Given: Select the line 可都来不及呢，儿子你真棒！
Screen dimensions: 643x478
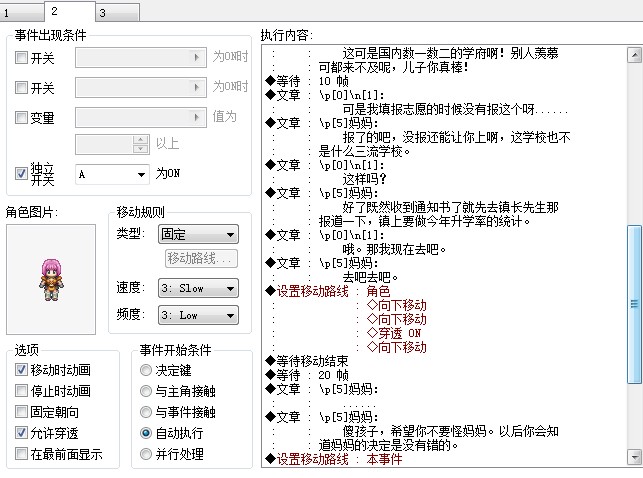Looking at the screenshot, I should pyautogui.click(x=394, y=67).
